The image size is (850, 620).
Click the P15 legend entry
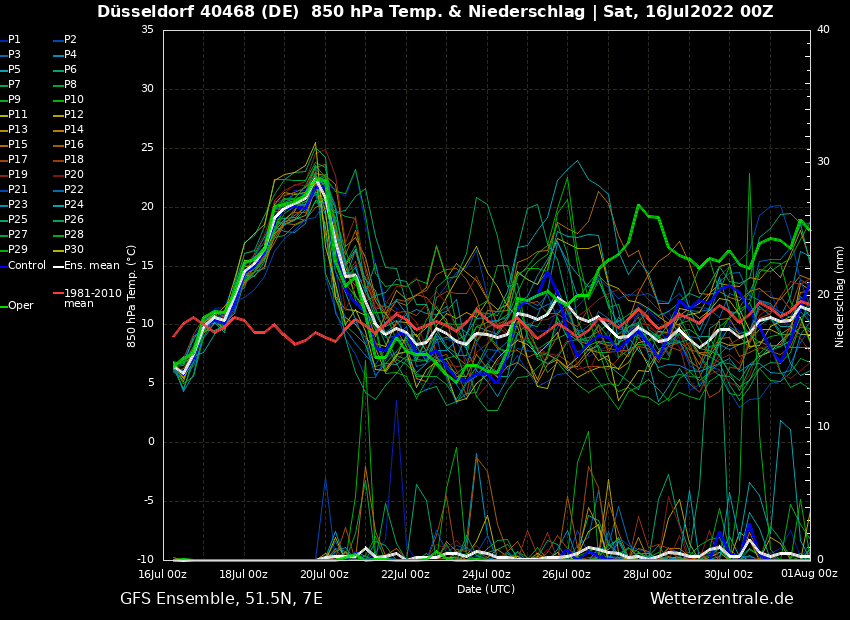(18, 145)
